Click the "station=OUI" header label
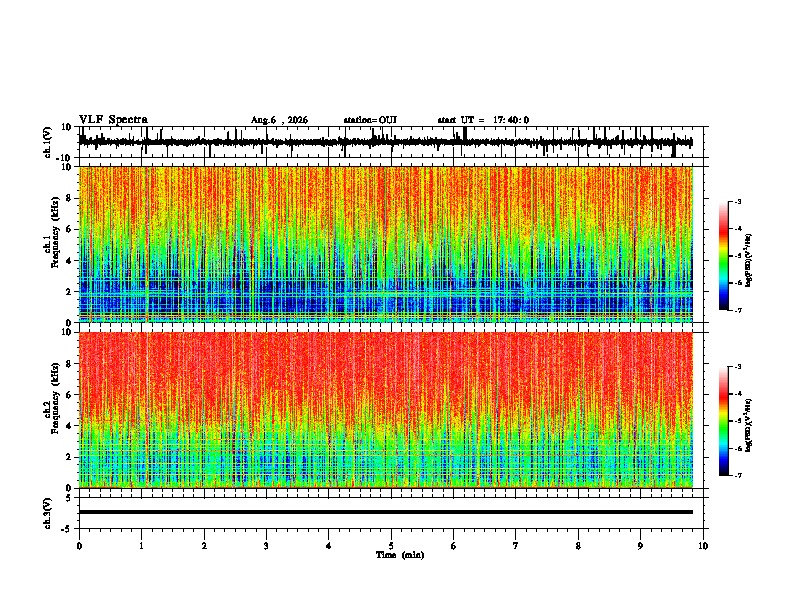Image resolution: width=792 pixels, height=612 pixels. click(x=370, y=120)
